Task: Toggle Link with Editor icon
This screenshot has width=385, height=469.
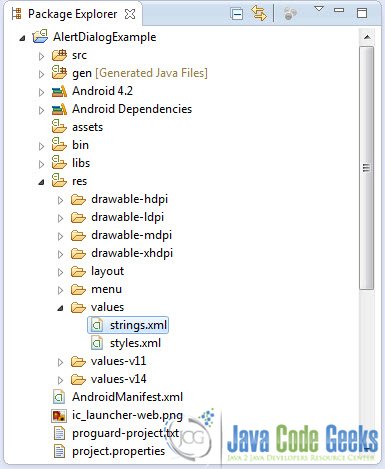Action: [259, 14]
